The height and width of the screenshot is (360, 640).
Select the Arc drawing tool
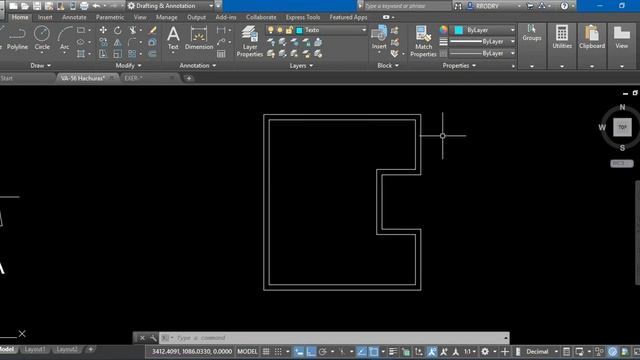(64, 38)
